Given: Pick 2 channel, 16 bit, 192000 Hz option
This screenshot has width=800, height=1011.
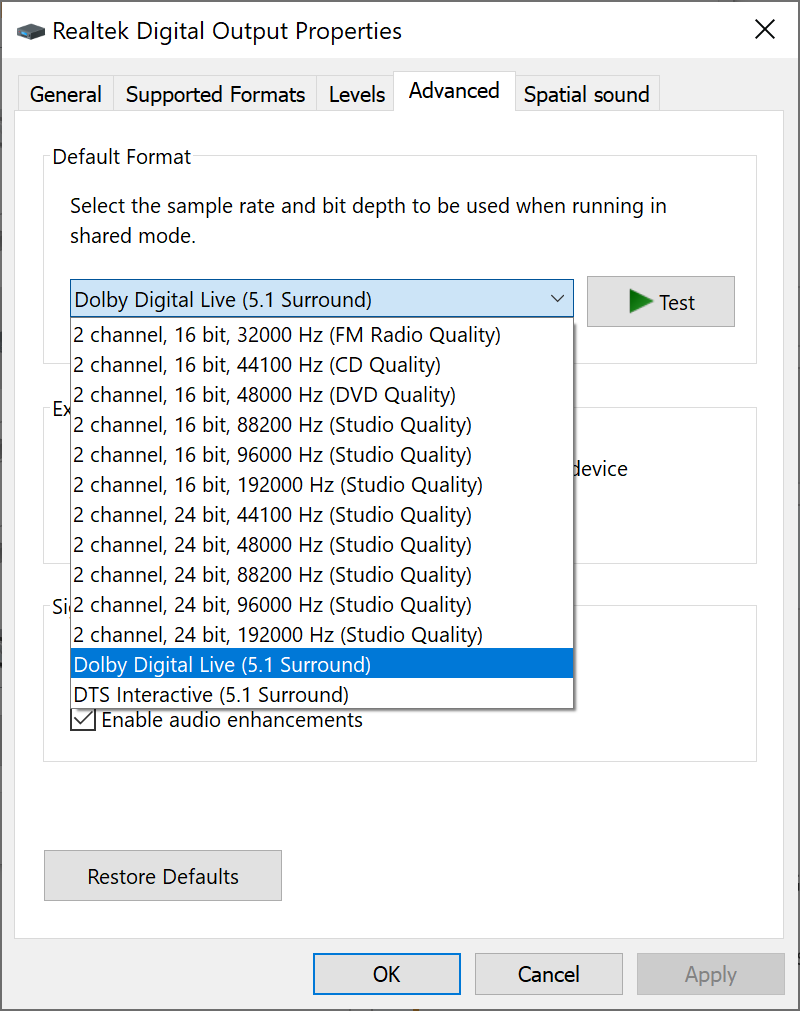Looking at the screenshot, I should click(x=322, y=485).
